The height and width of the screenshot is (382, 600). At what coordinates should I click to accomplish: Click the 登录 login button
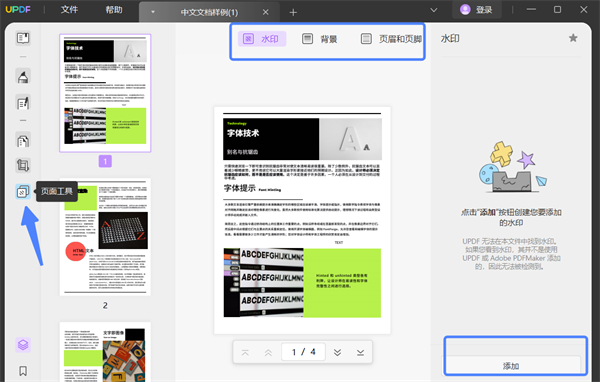tap(477, 10)
